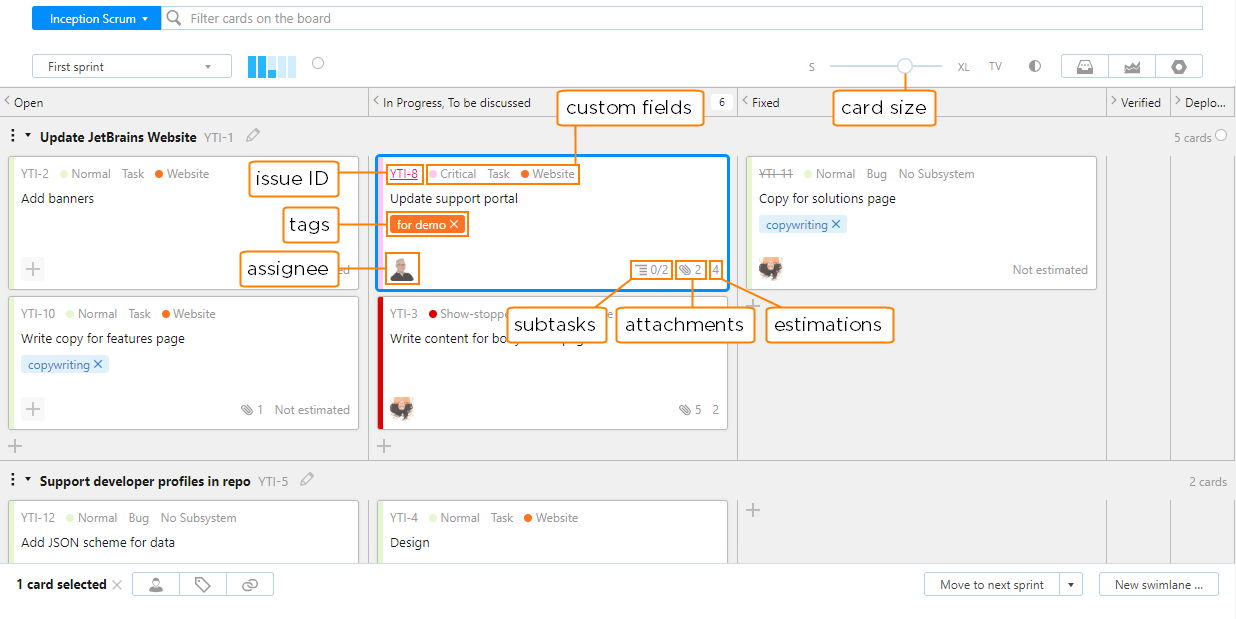
Task: Toggle the contrast half-circle icon
Action: tap(1035, 66)
